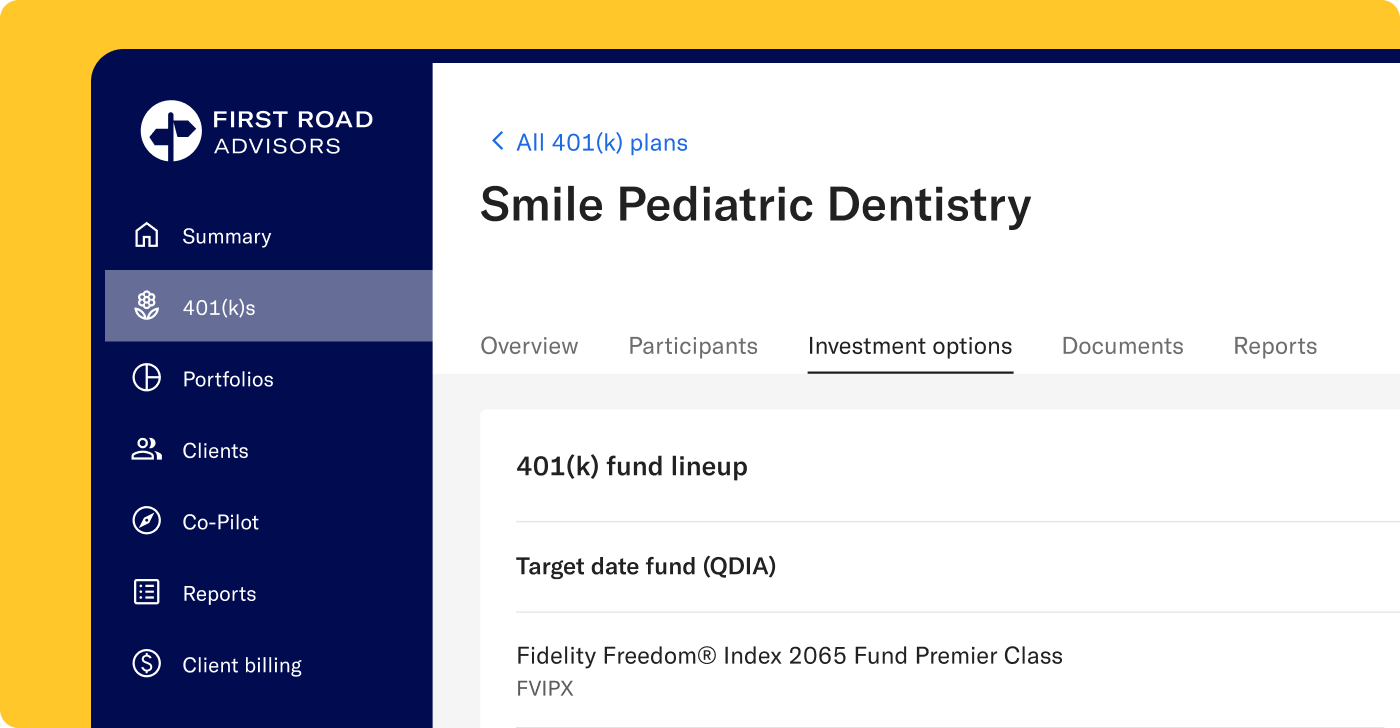Open the Overview tab
This screenshot has height=728, width=1400.
pyautogui.click(x=529, y=346)
